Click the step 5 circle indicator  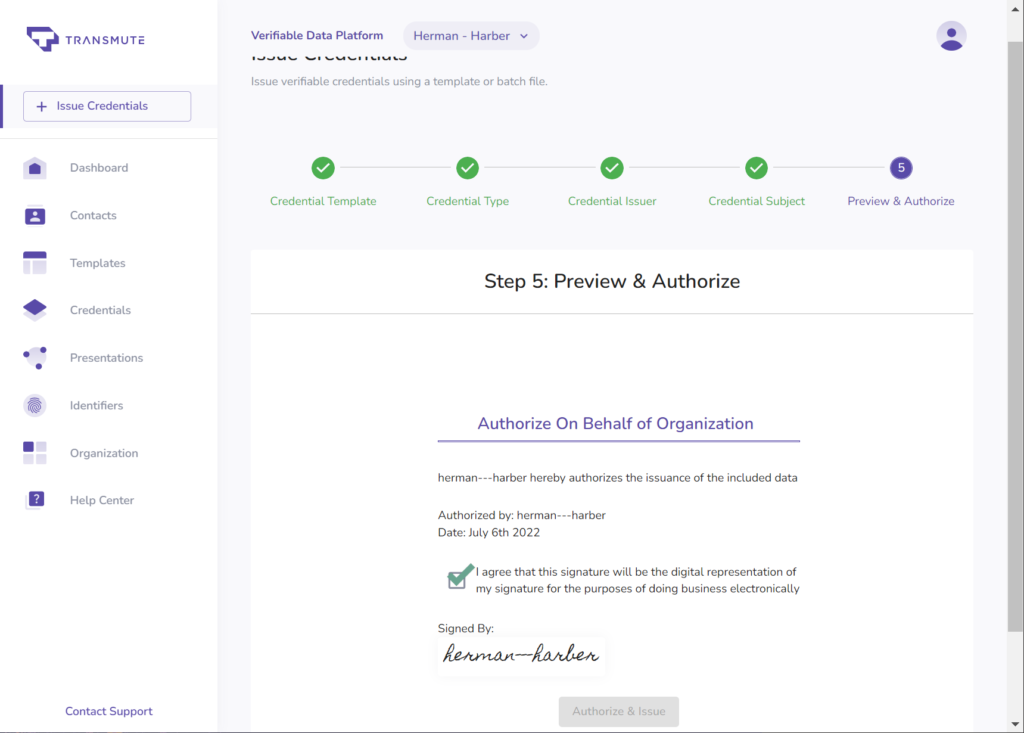pos(901,168)
